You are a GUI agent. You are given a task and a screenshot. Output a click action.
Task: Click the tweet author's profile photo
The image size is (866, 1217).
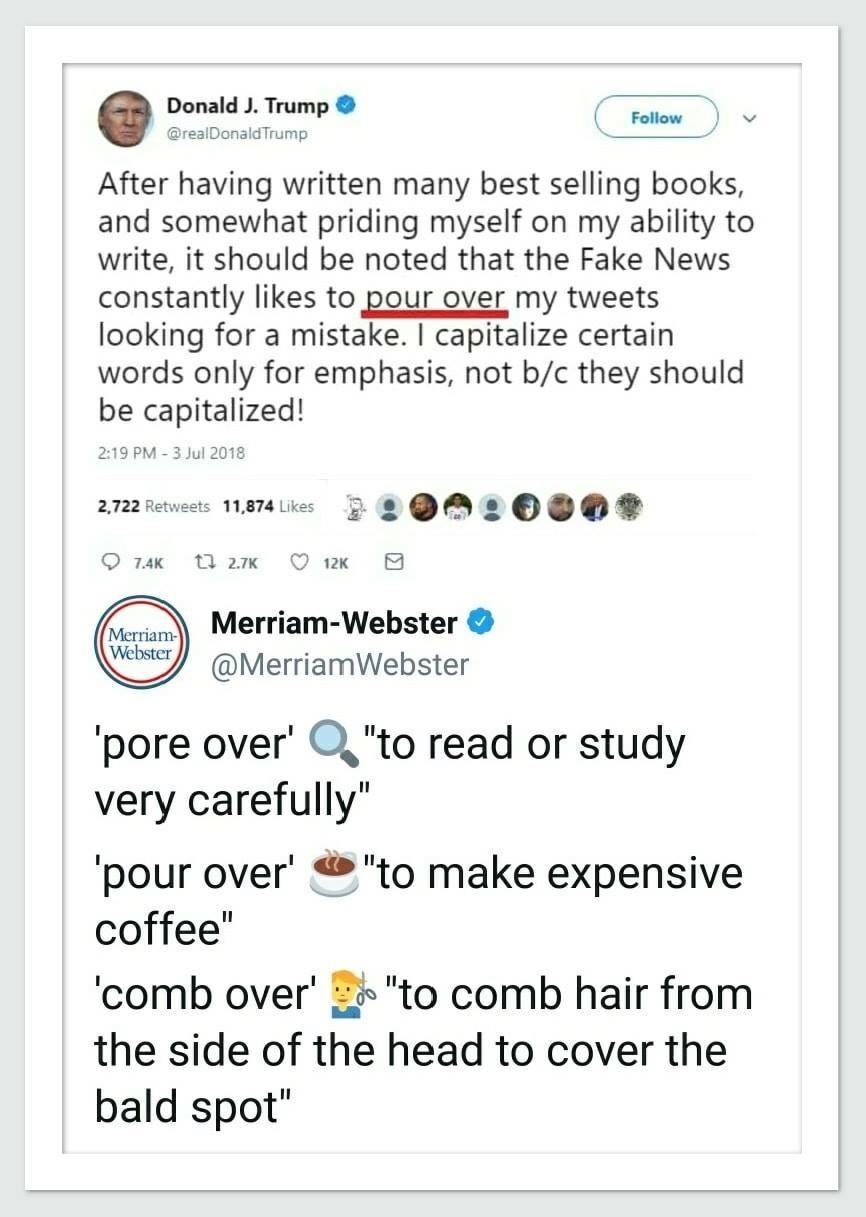point(122,118)
